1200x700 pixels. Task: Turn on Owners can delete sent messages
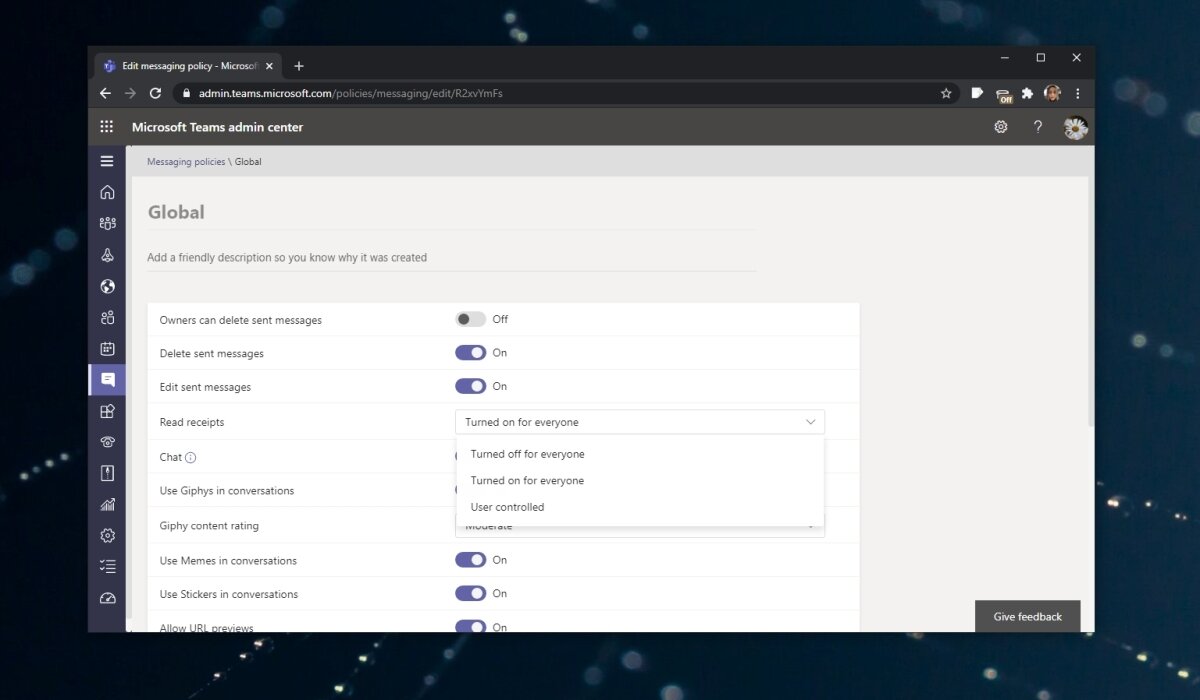[x=470, y=318]
